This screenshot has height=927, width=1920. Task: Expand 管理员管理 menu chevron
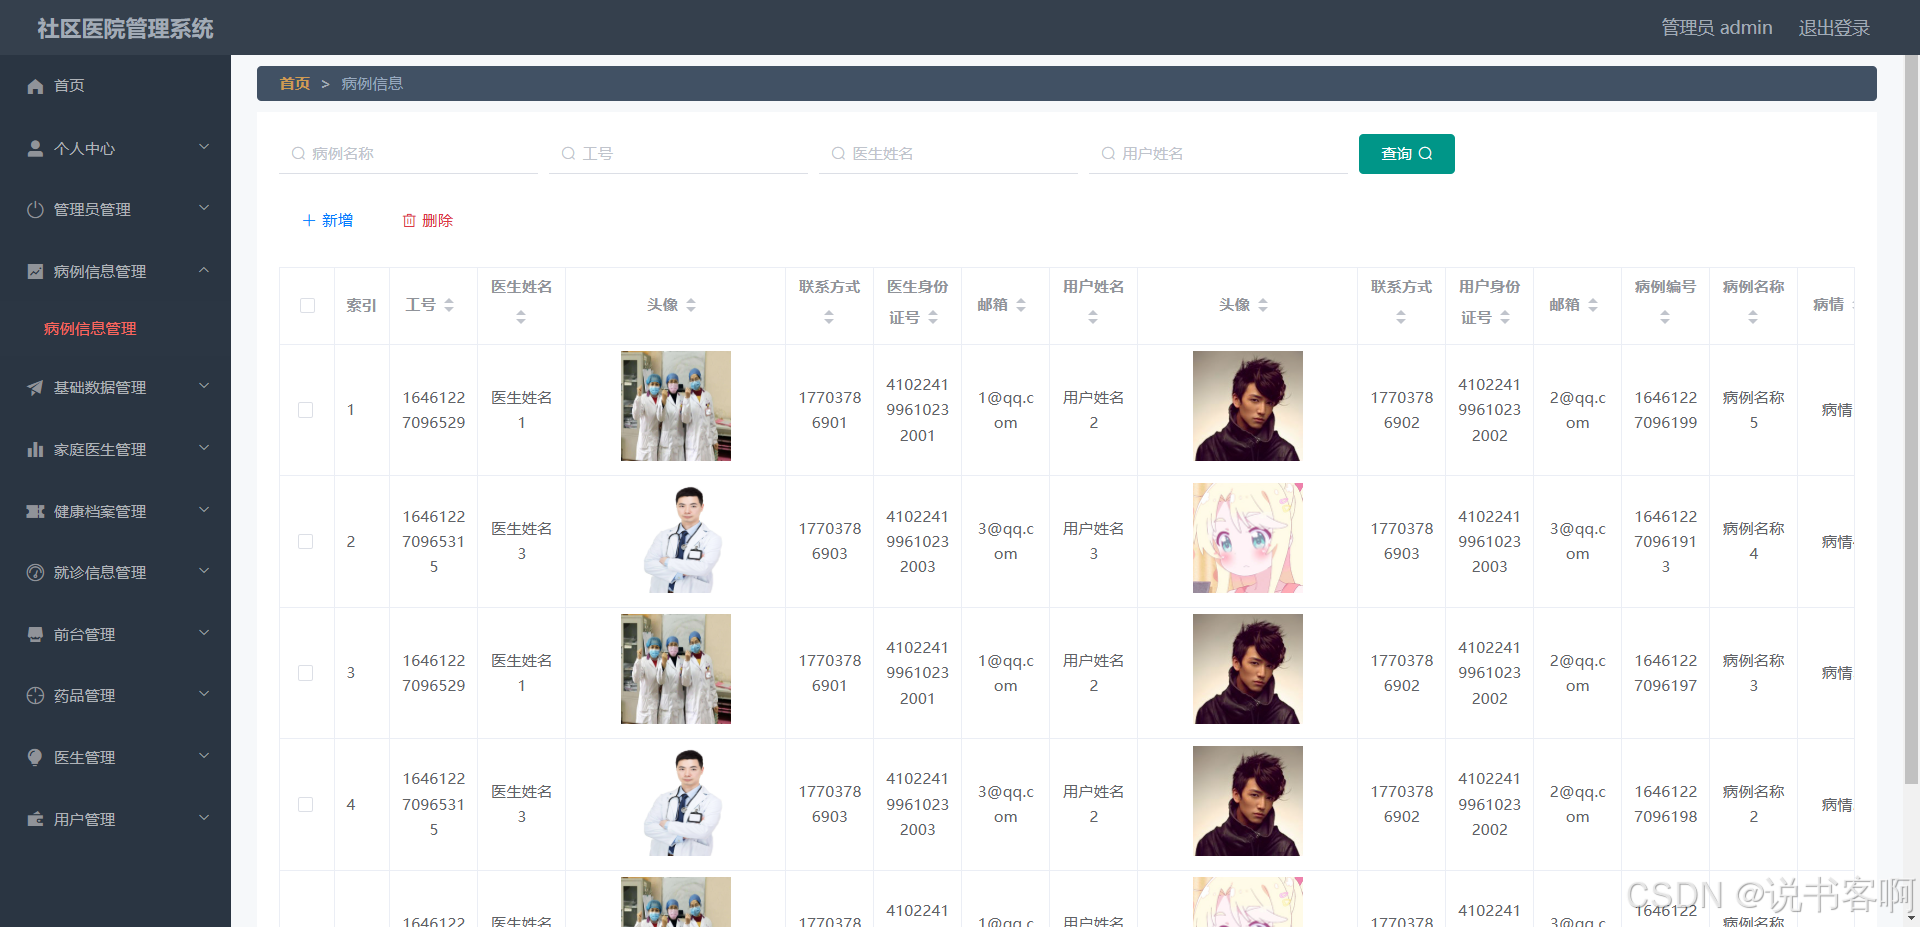tap(204, 208)
